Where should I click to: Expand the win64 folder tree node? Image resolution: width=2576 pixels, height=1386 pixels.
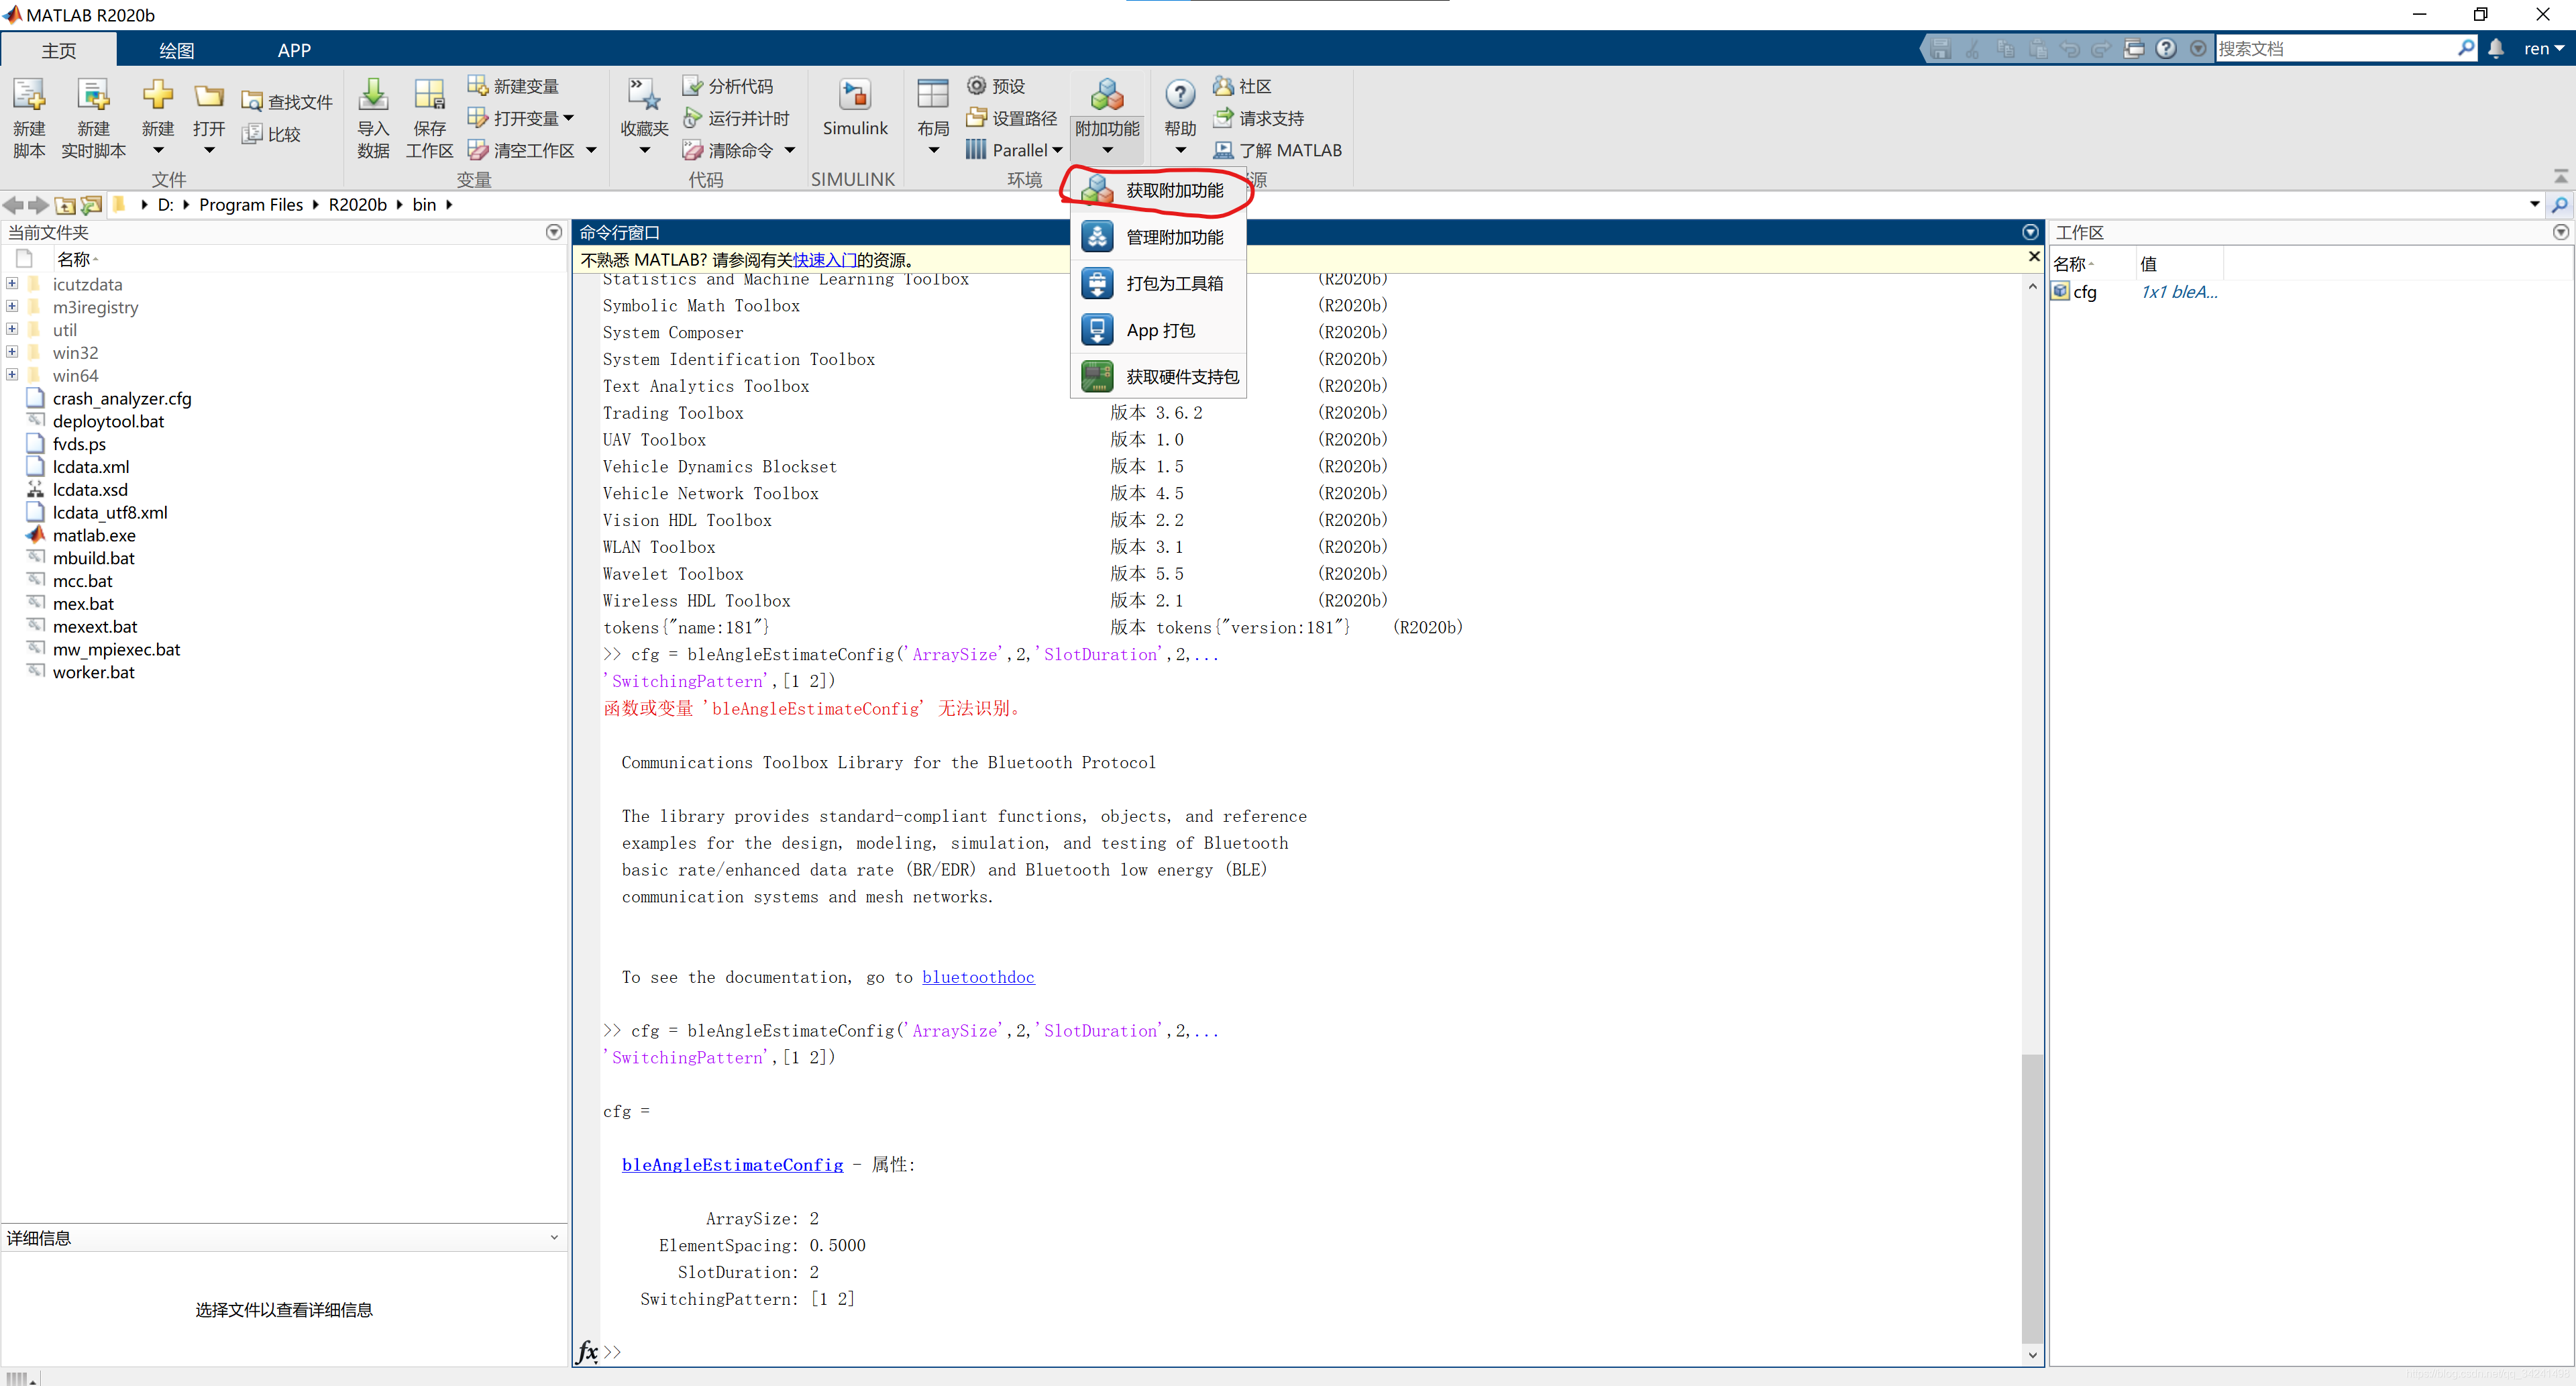pyautogui.click(x=12, y=375)
